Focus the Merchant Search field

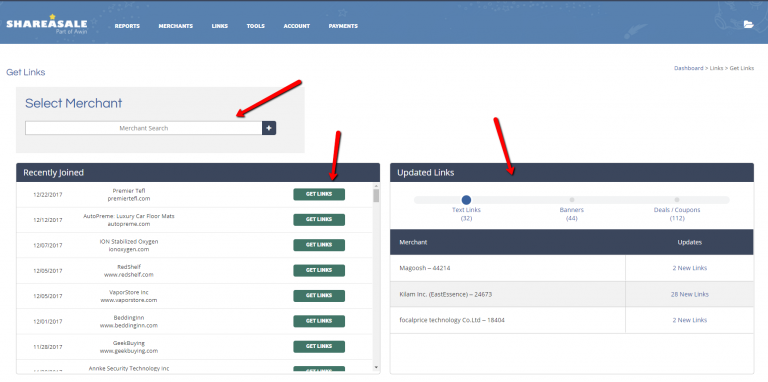tap(144, 128)
